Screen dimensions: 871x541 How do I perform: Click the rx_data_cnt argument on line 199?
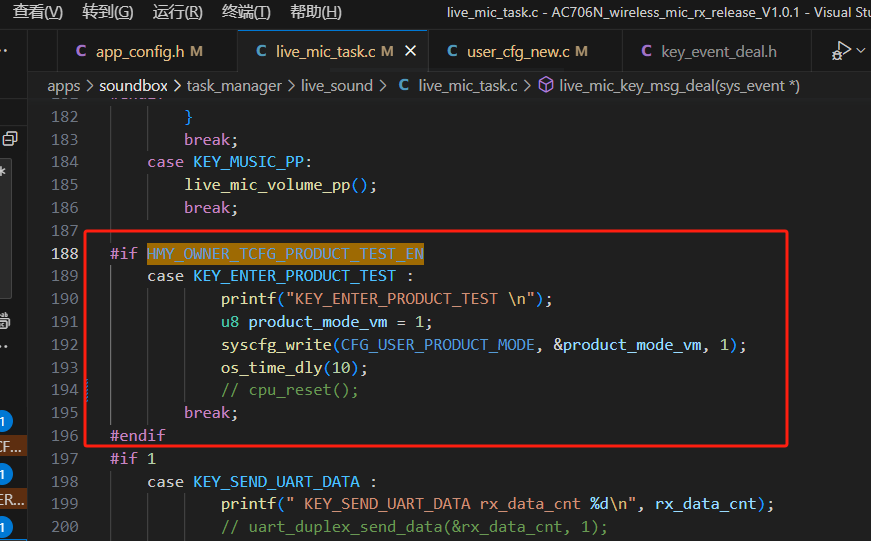coord(705,504)
